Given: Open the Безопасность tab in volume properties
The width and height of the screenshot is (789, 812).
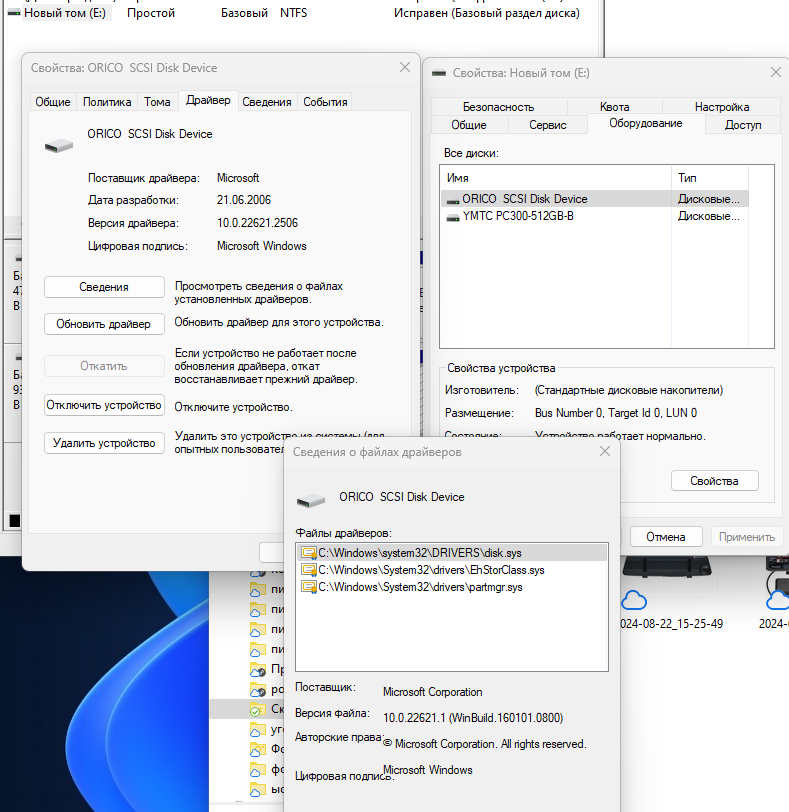Looking at the screenshot, I should click(498, 107).
